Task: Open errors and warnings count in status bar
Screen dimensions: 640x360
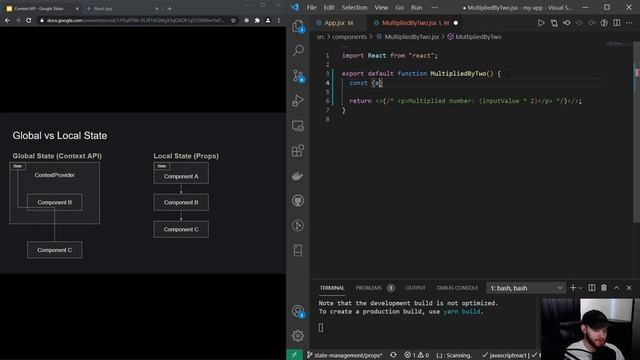Action: [417, 355]
